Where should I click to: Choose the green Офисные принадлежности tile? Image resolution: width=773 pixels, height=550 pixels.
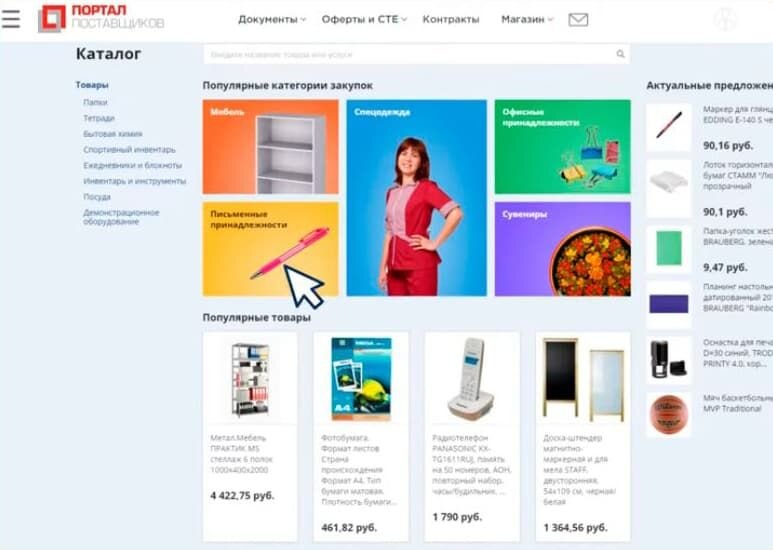pyautogui.click(x=562, y=147)
